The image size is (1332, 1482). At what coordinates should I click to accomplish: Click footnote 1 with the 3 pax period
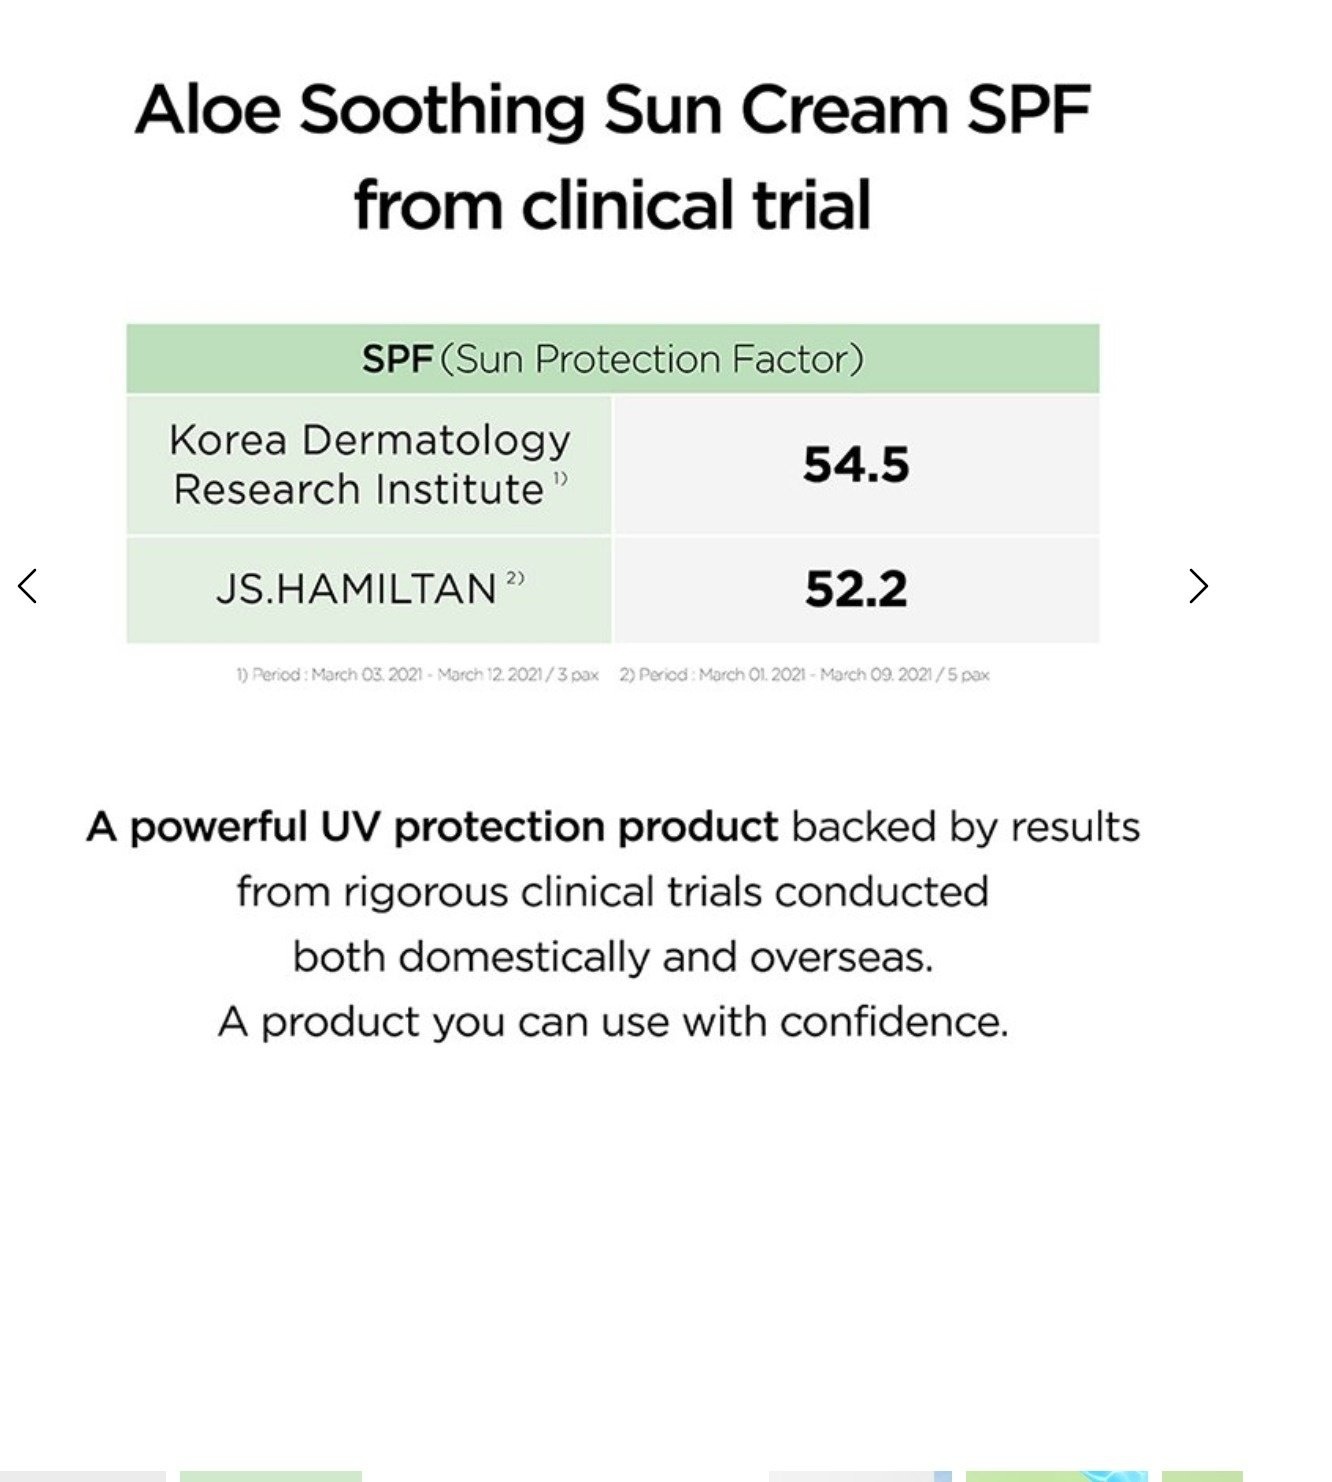417,675
